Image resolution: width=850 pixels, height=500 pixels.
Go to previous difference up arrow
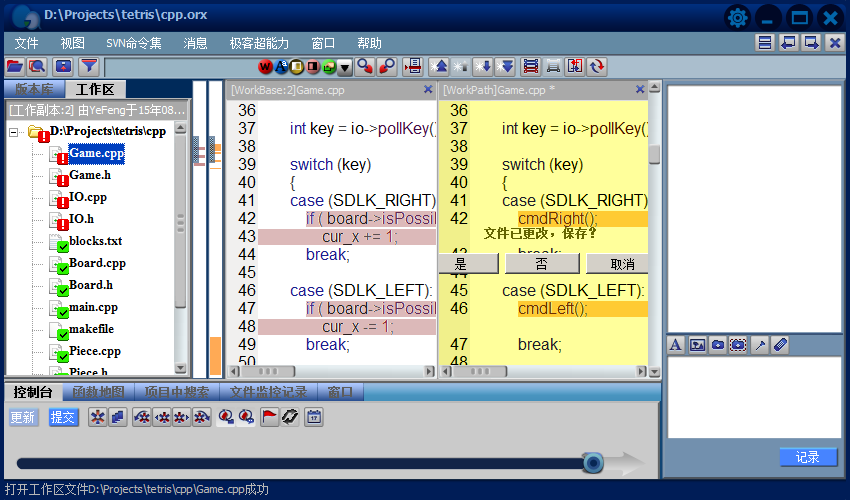point(461,67)
